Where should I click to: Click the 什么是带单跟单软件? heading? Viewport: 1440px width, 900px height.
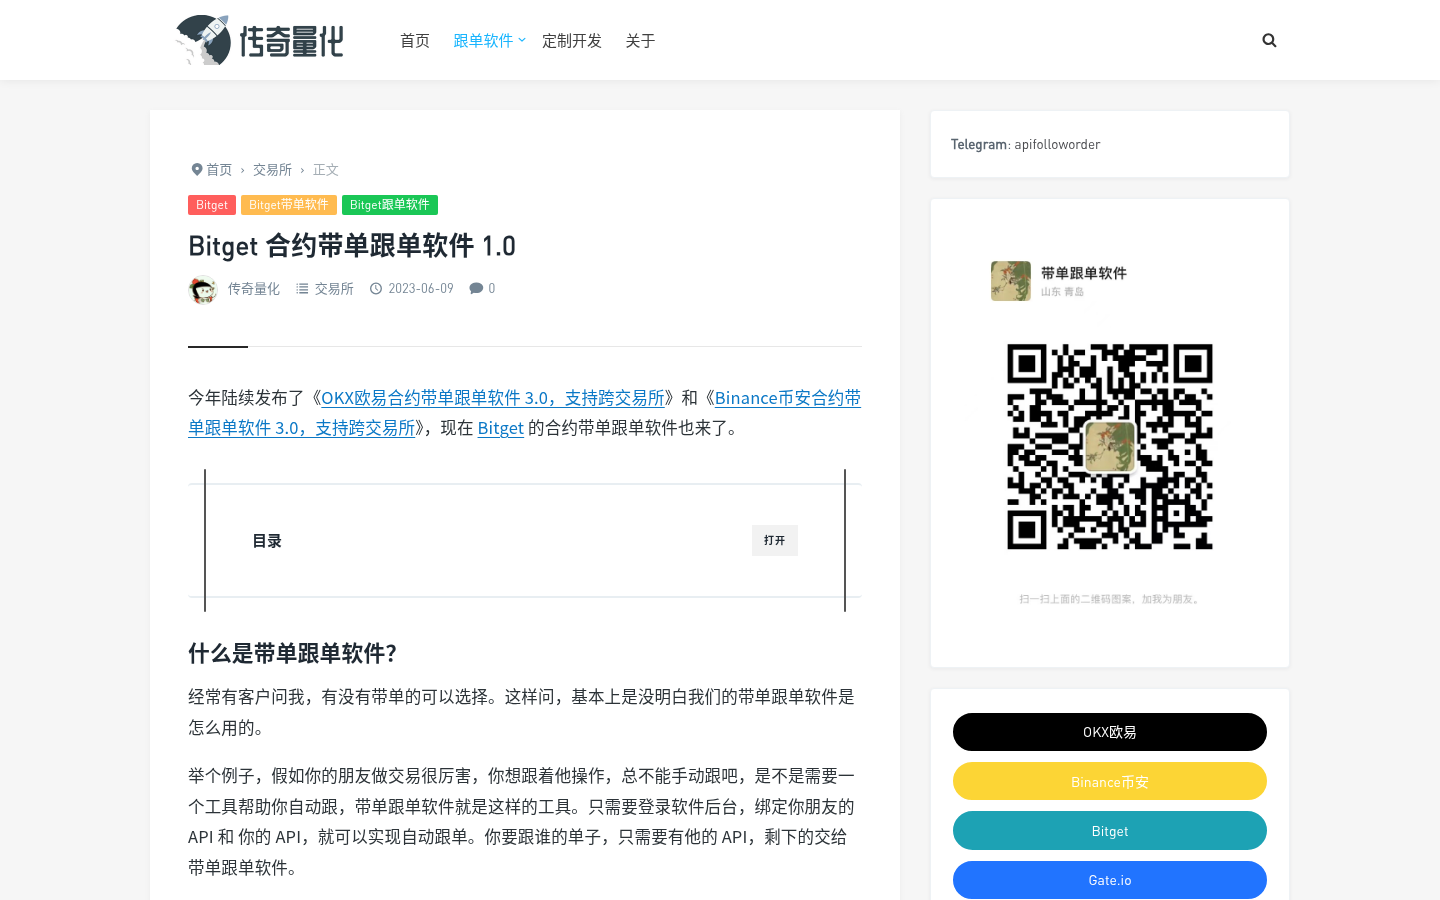coord(292,653)
